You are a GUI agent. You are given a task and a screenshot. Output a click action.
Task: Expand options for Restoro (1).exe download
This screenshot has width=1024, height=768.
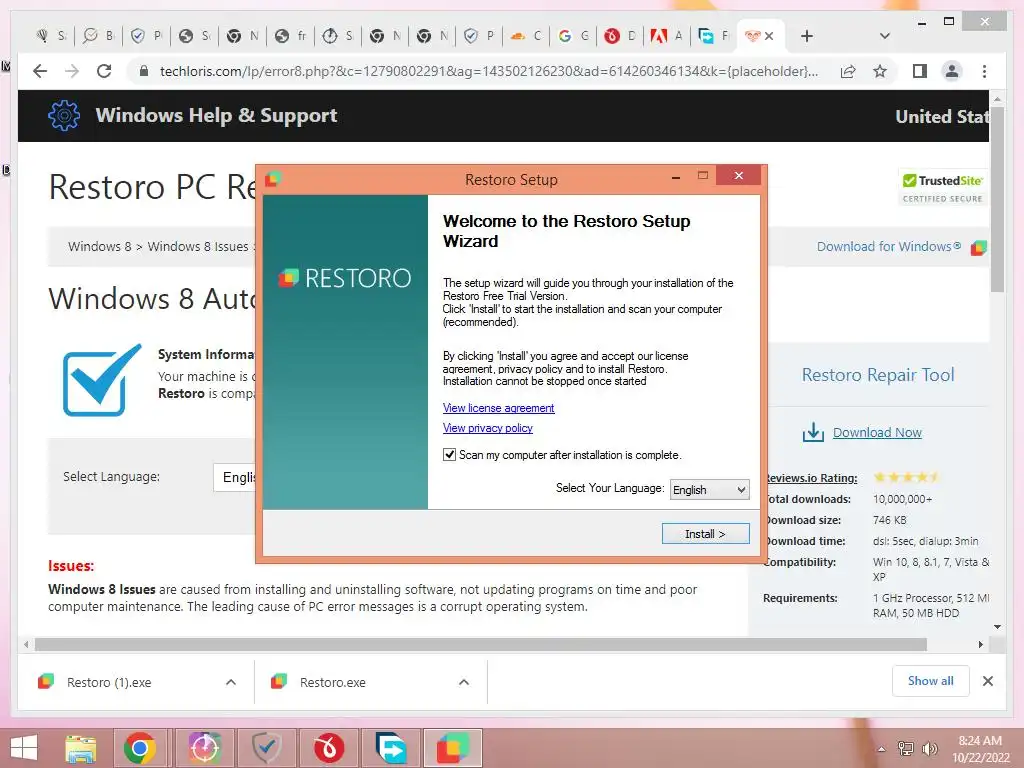click(x=231, y=682)
